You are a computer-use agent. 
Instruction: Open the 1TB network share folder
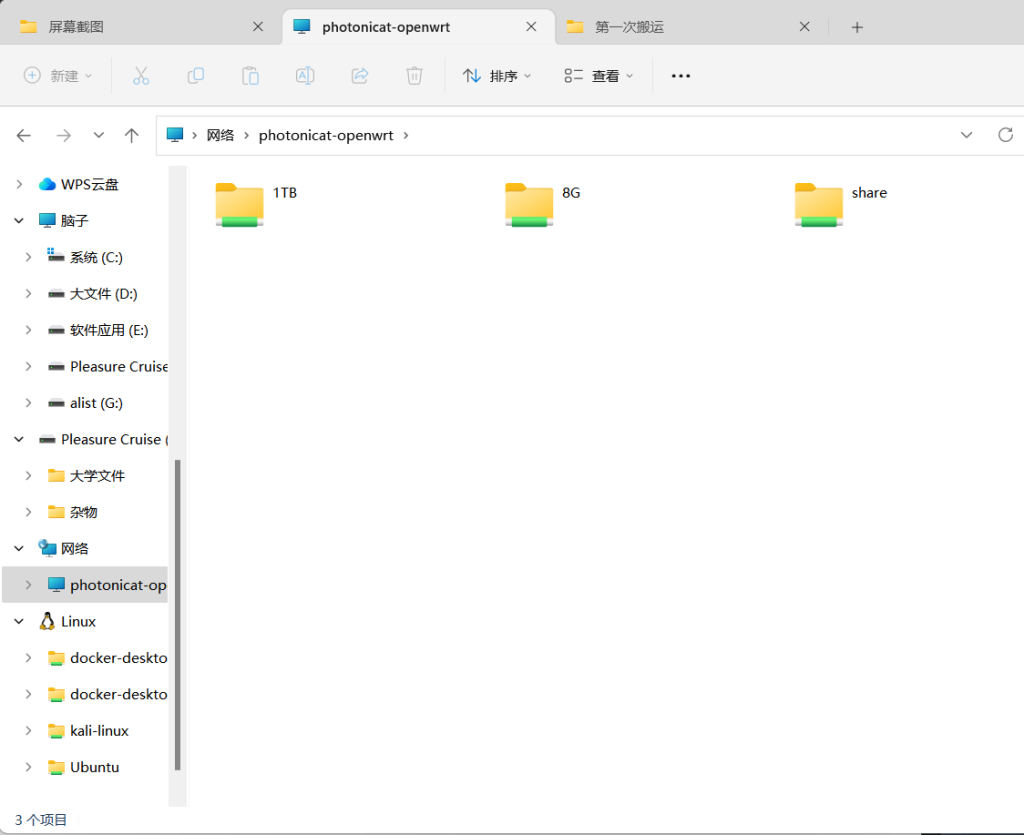pyautogui.click(x=240, y=204)
